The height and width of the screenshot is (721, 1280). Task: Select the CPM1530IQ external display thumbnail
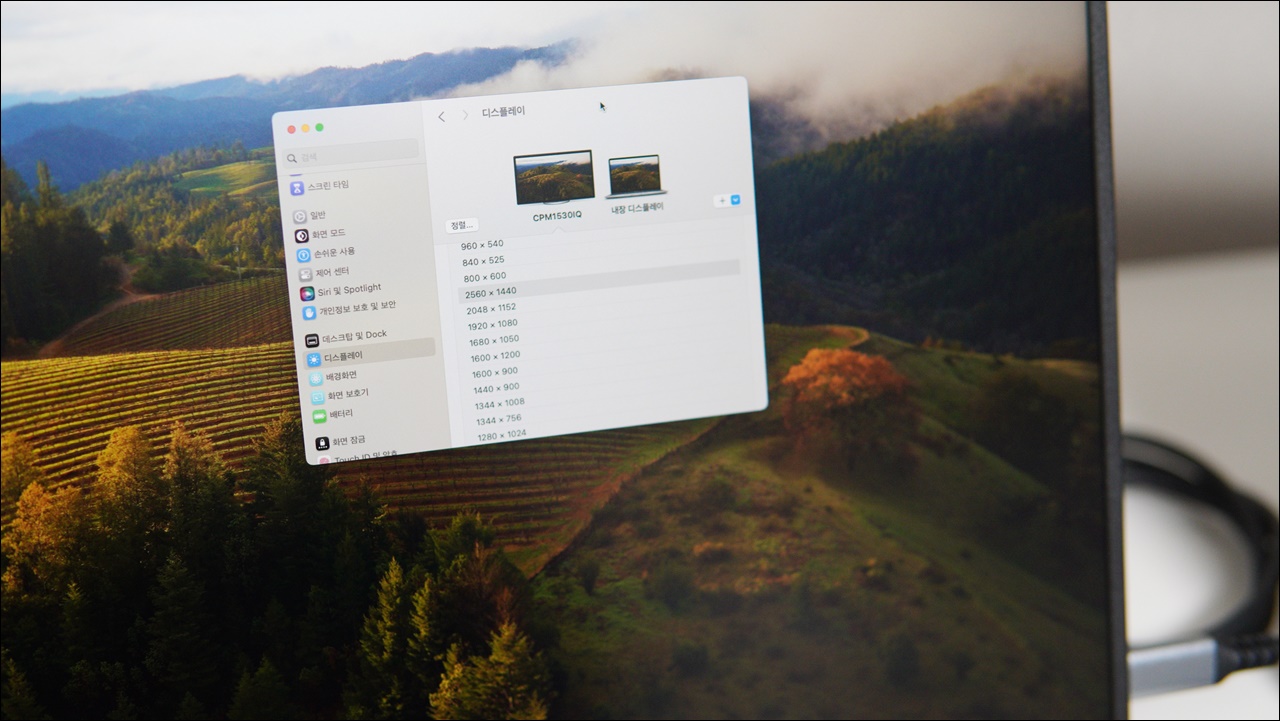tap(554, 180)
